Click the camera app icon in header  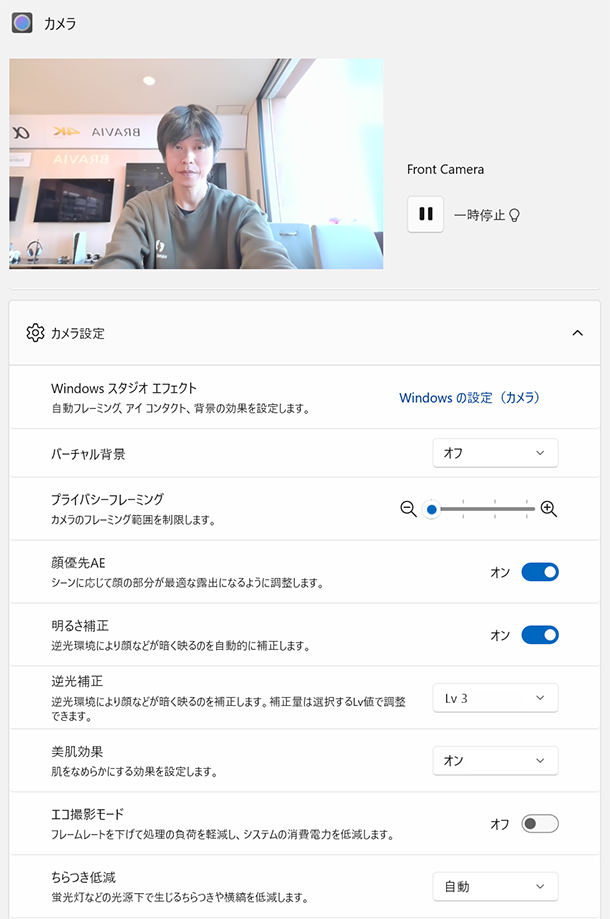pyautogui.click(x=22, y=23)
